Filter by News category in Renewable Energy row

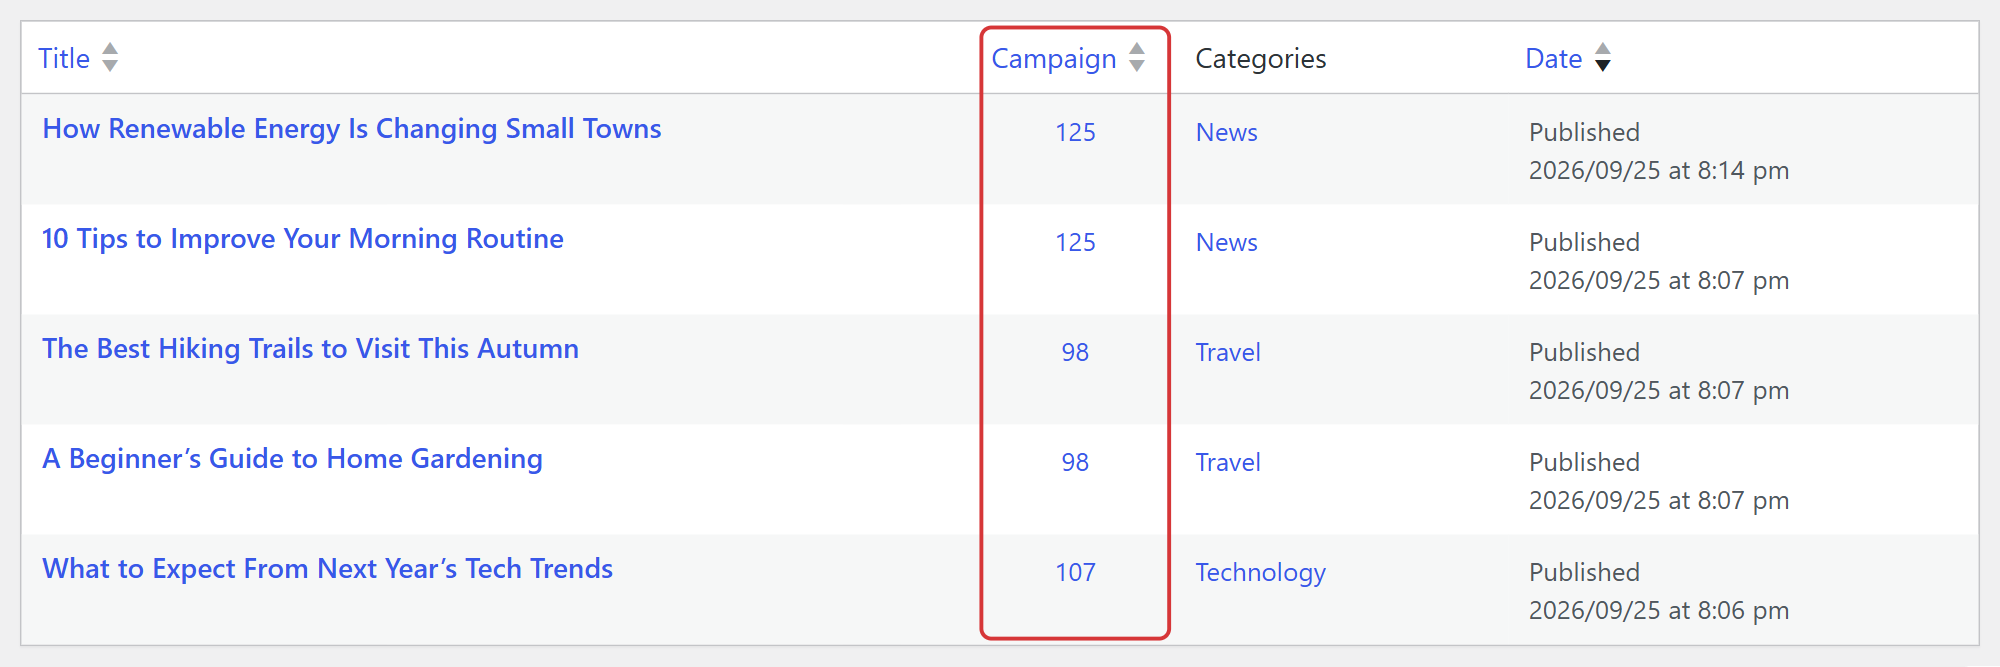coord(1227,133)
